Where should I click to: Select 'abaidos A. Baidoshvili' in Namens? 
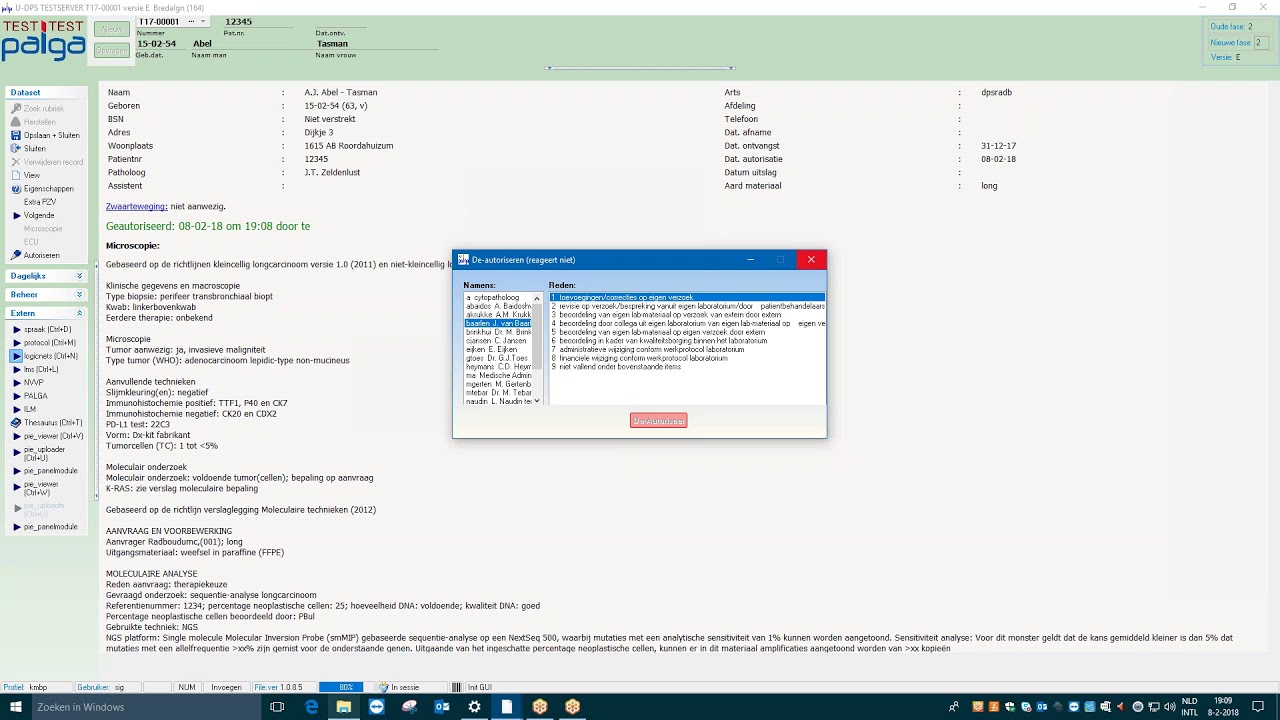[498, 306]
